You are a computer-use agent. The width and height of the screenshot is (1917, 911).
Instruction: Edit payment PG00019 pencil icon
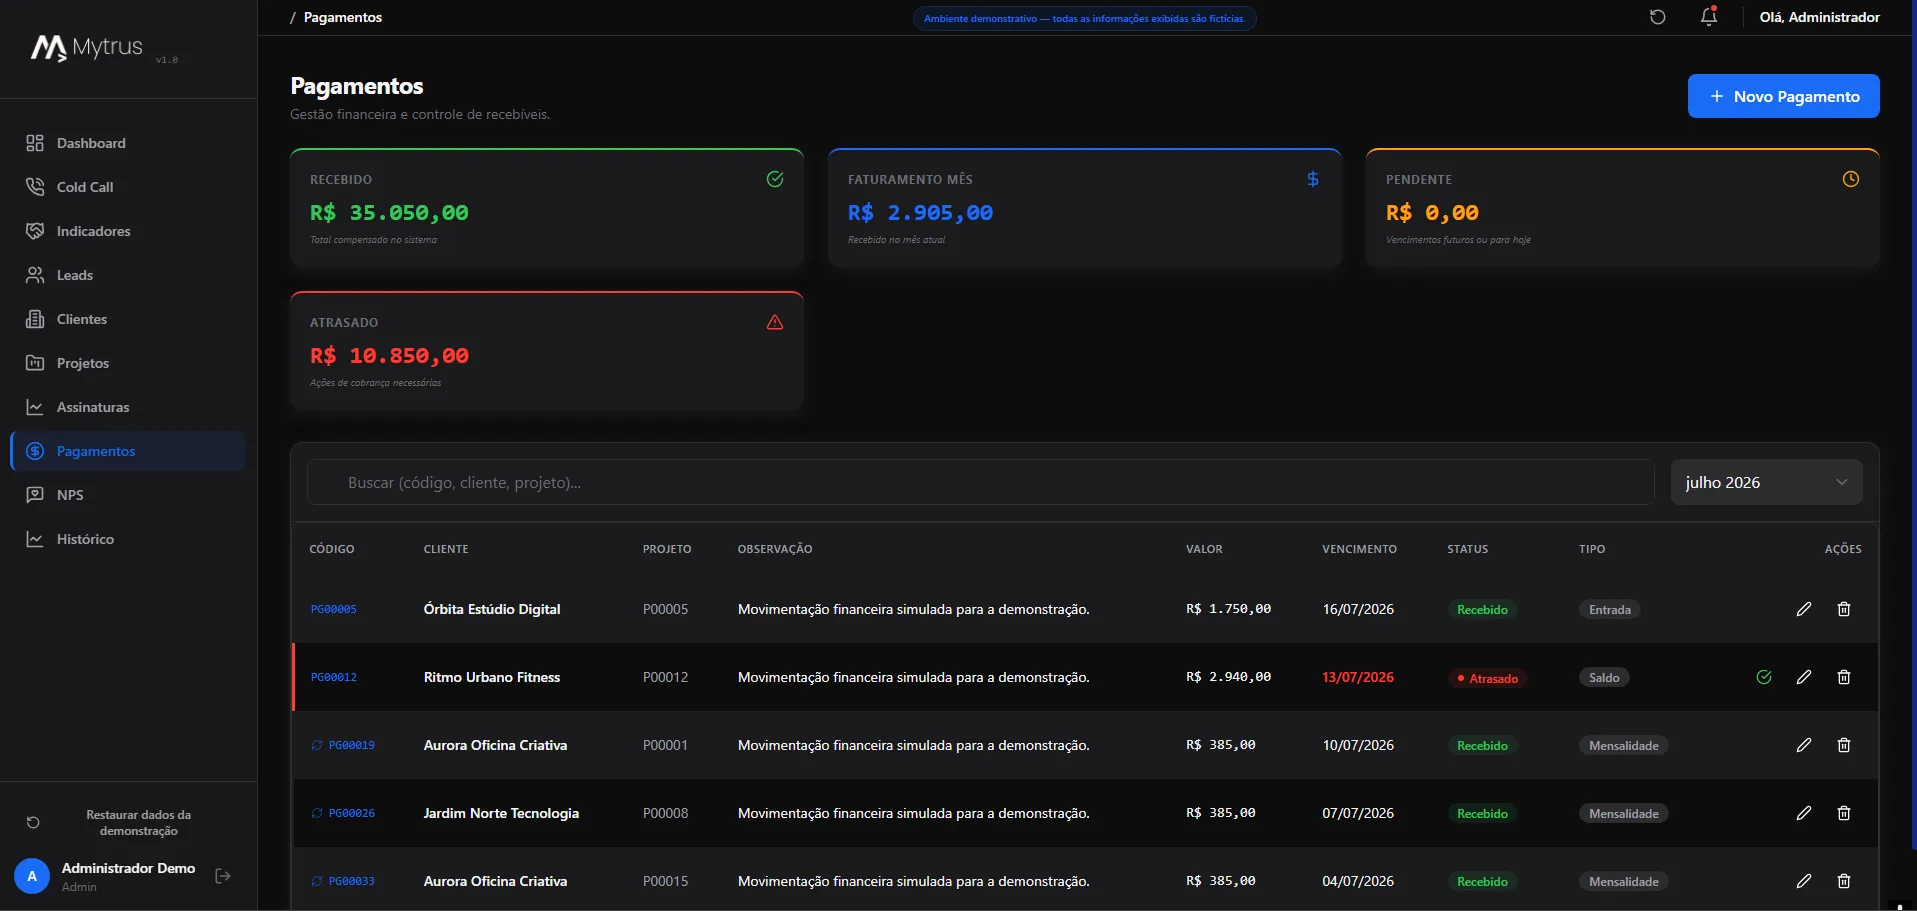click(x=1804, y=745)
